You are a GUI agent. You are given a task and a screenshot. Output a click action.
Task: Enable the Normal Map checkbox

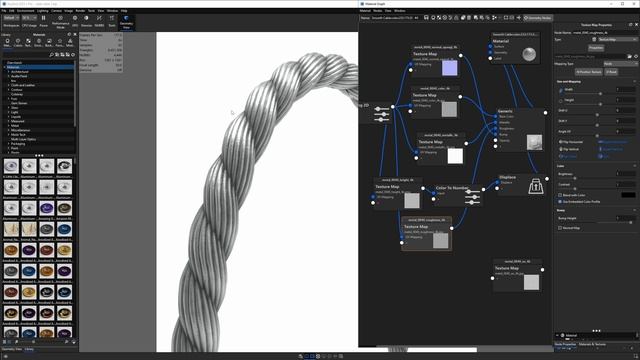(x=560, y=228)
